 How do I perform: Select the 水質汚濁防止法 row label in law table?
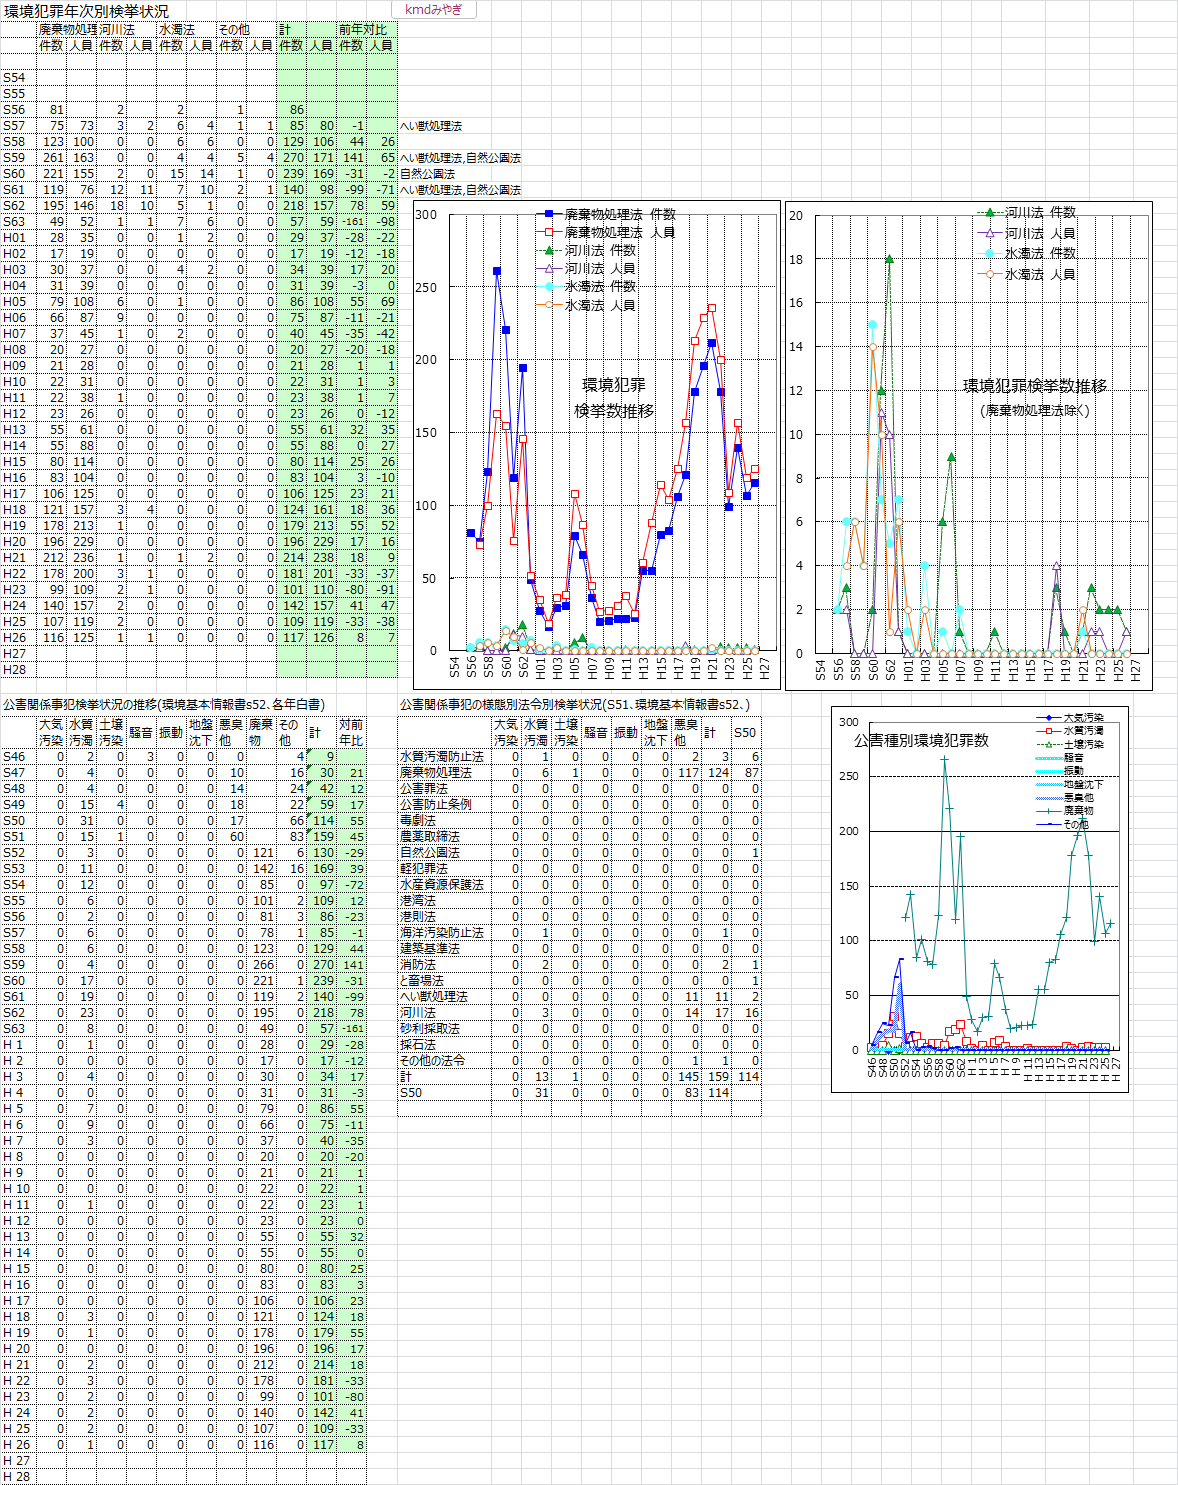[442, 757]
